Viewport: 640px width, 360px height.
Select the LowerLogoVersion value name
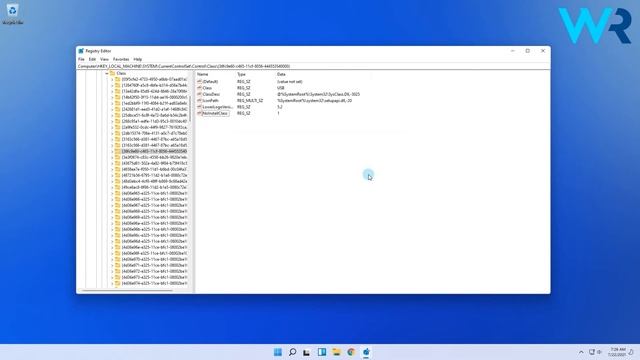218,107
